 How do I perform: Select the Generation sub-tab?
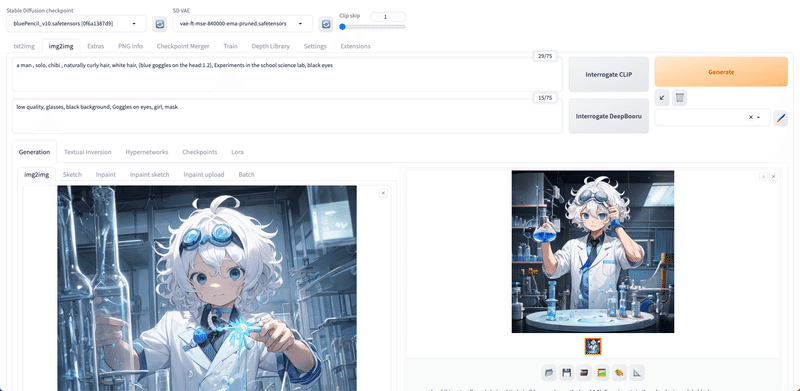[x=34, y=152]
